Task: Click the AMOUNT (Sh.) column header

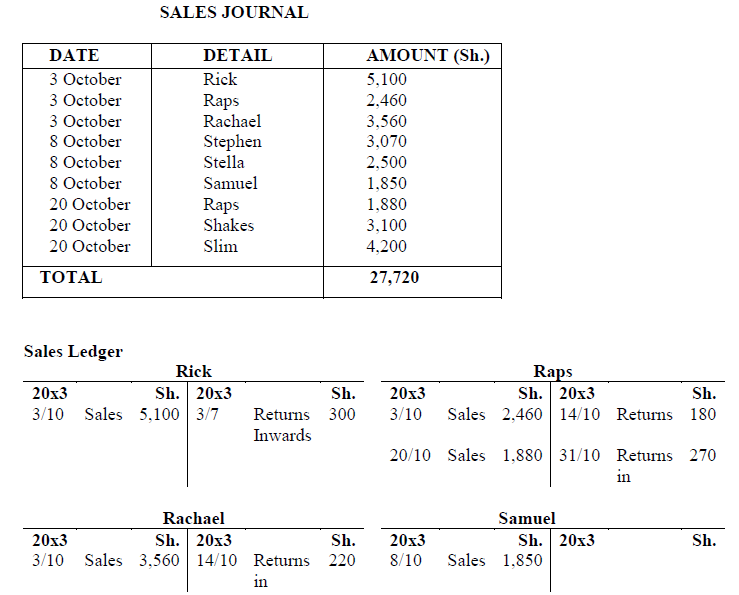Action: [428, 56]
